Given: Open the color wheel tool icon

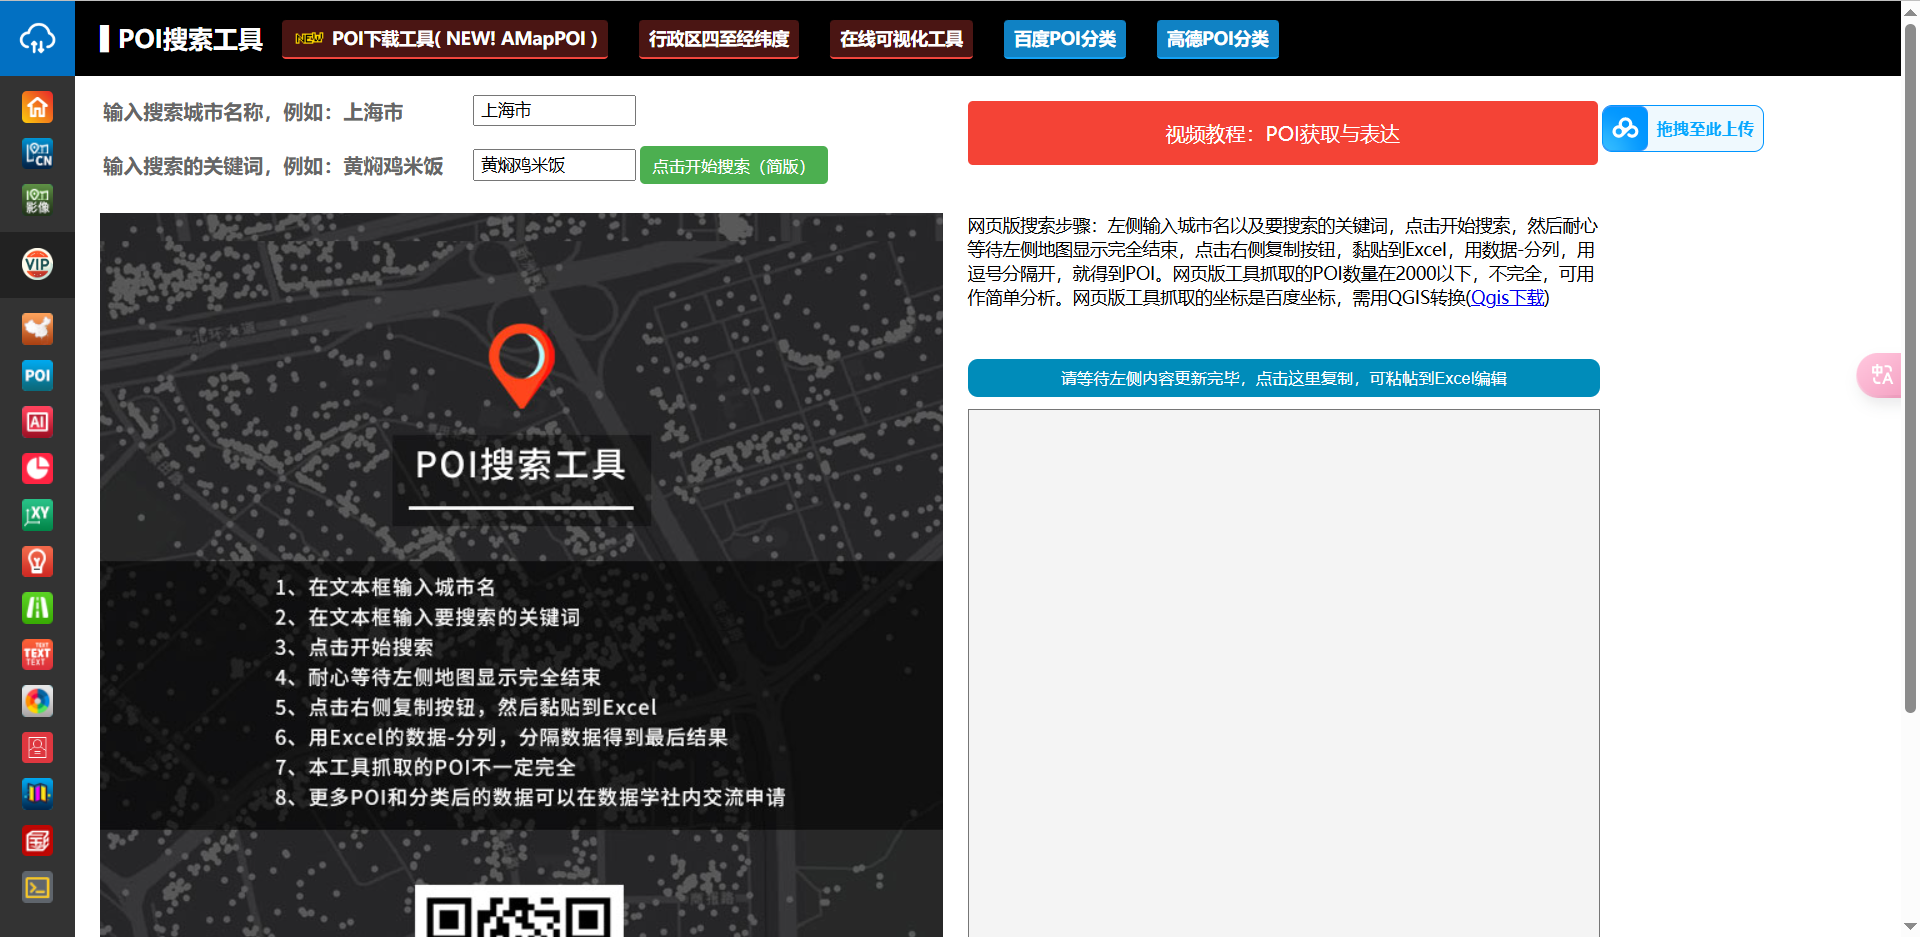Looking at the screenshot, I should (37, 701).
